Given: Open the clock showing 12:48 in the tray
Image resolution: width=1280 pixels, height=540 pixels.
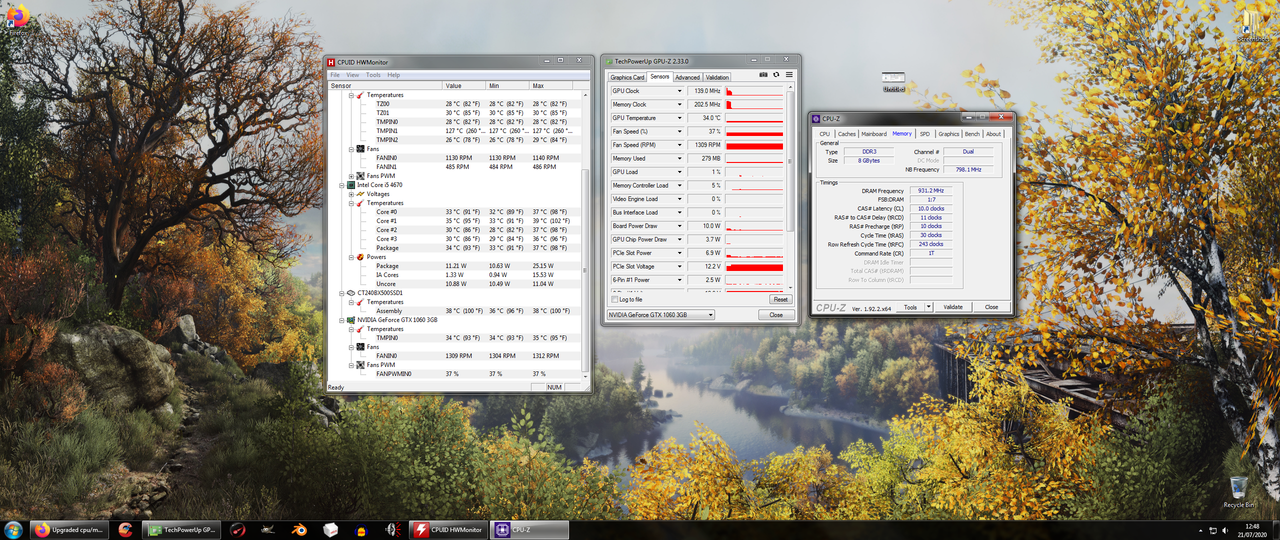Looking at the screenshot, I should pyautogui.click(x=1252, y=530).
